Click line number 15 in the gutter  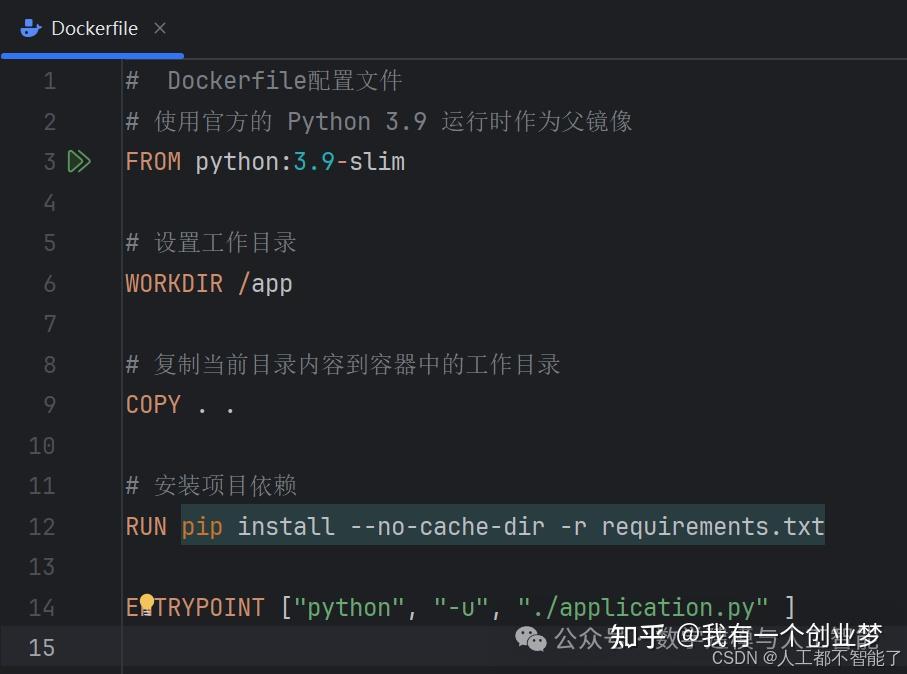point(41,648)
